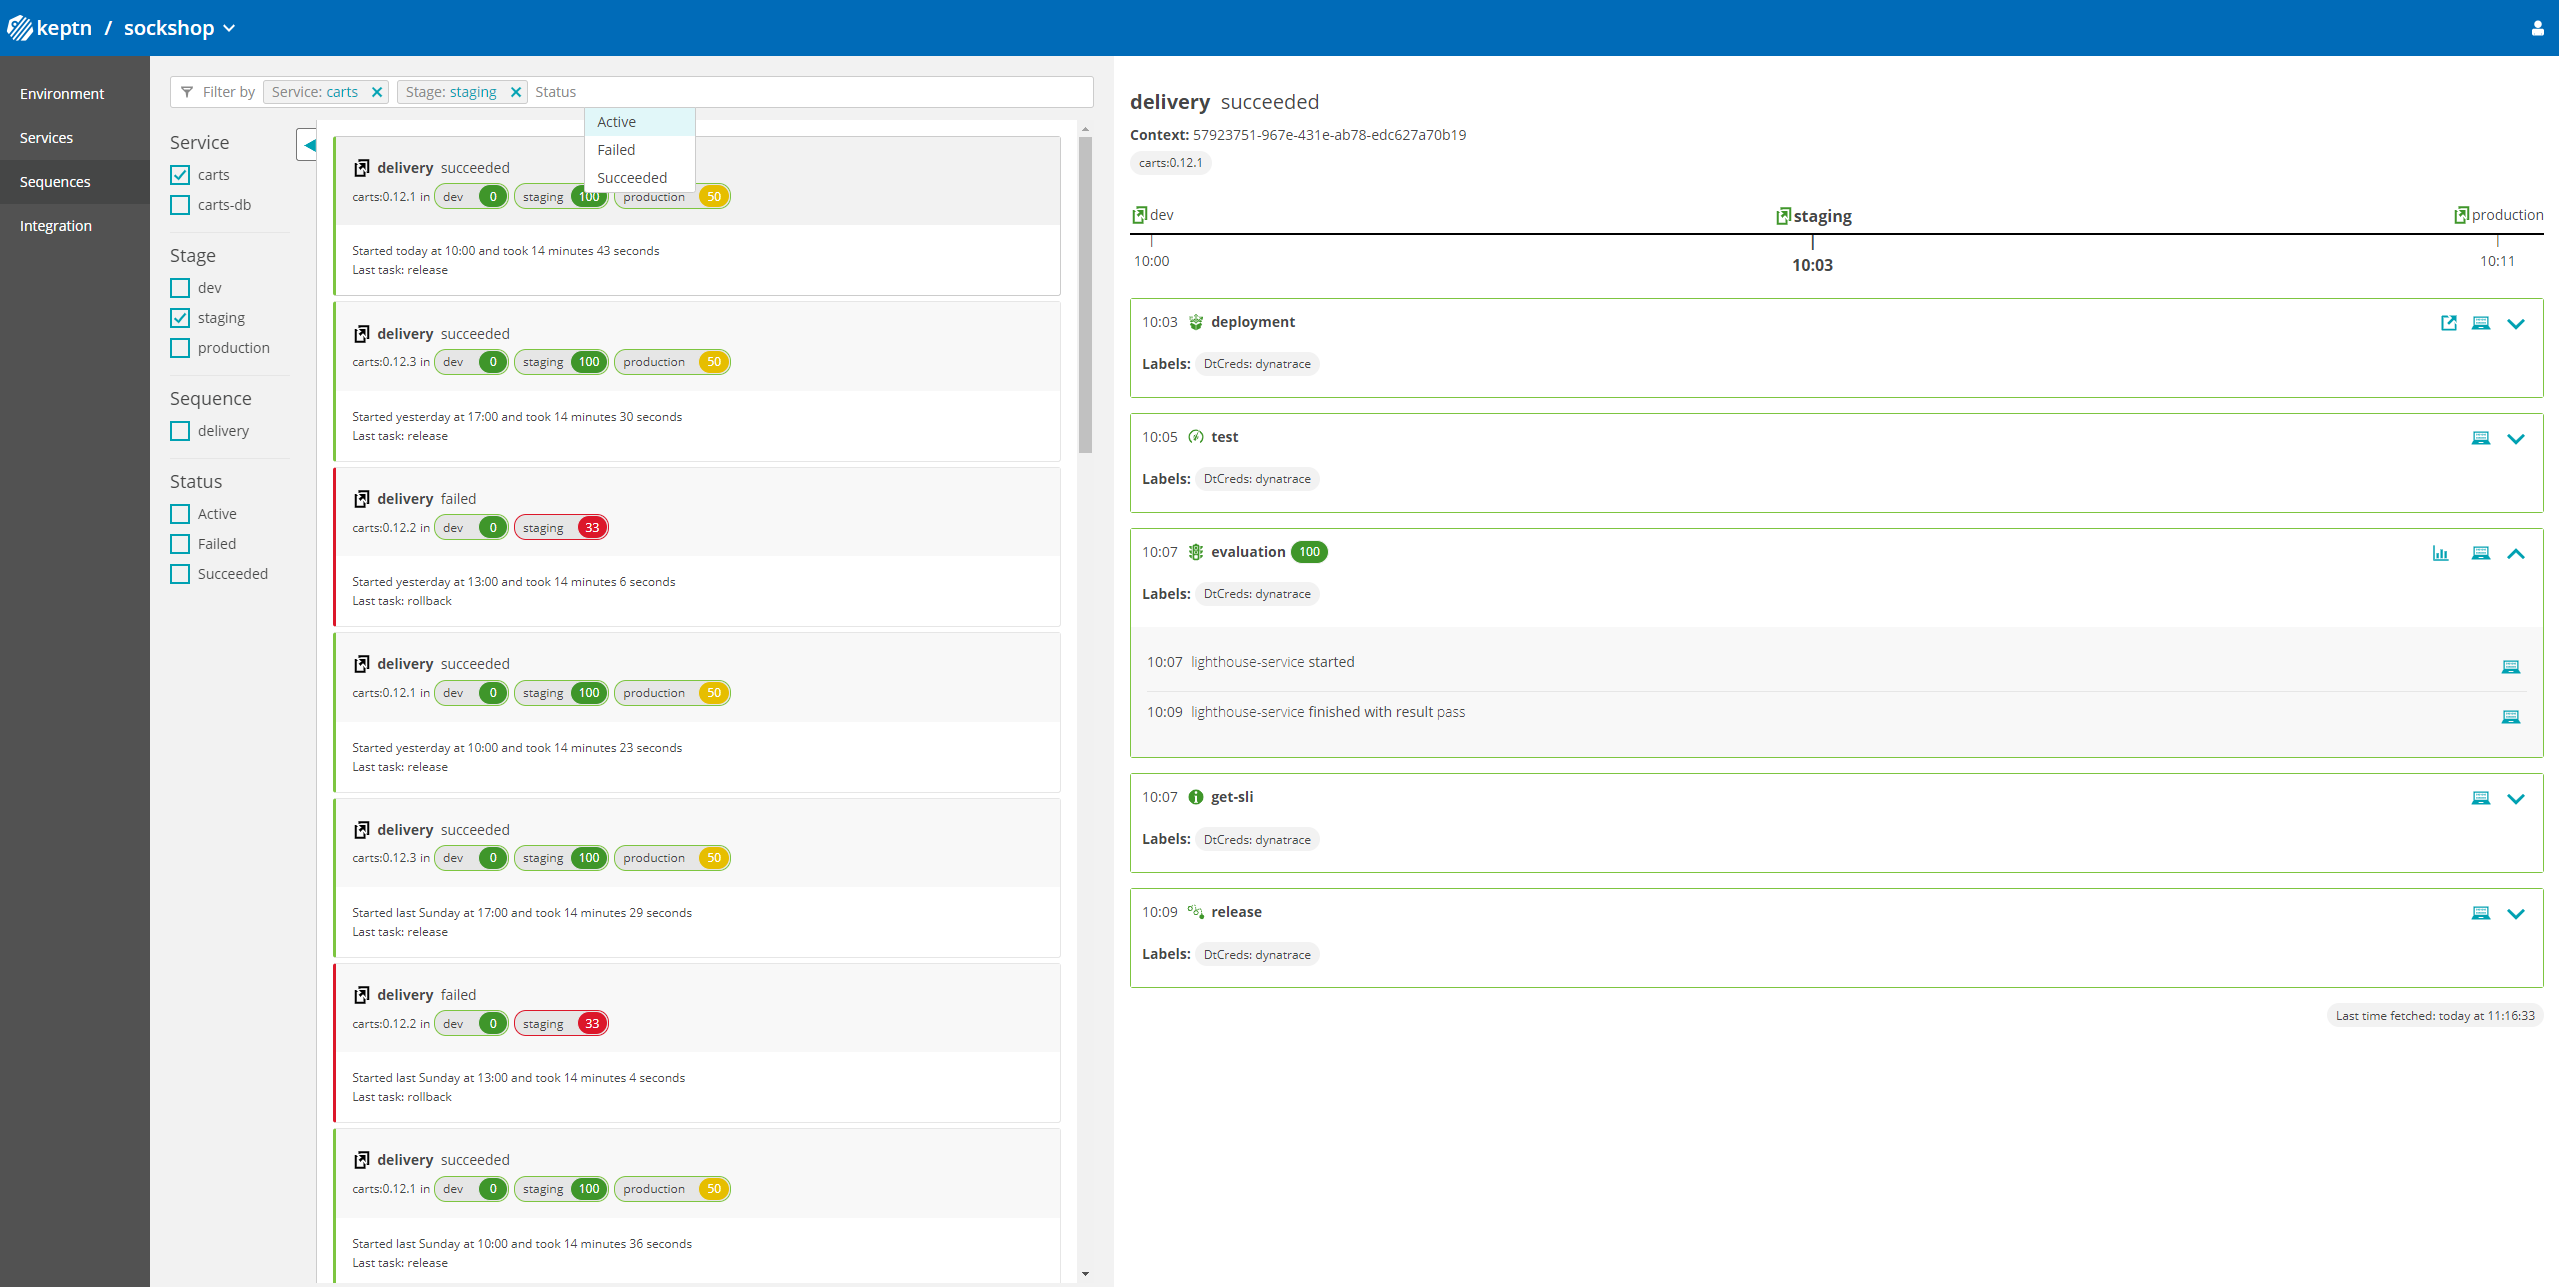This screenshot has width=2559, height=1287.
Task: Open evaluation chart icon
Action: pos(2440,553)
